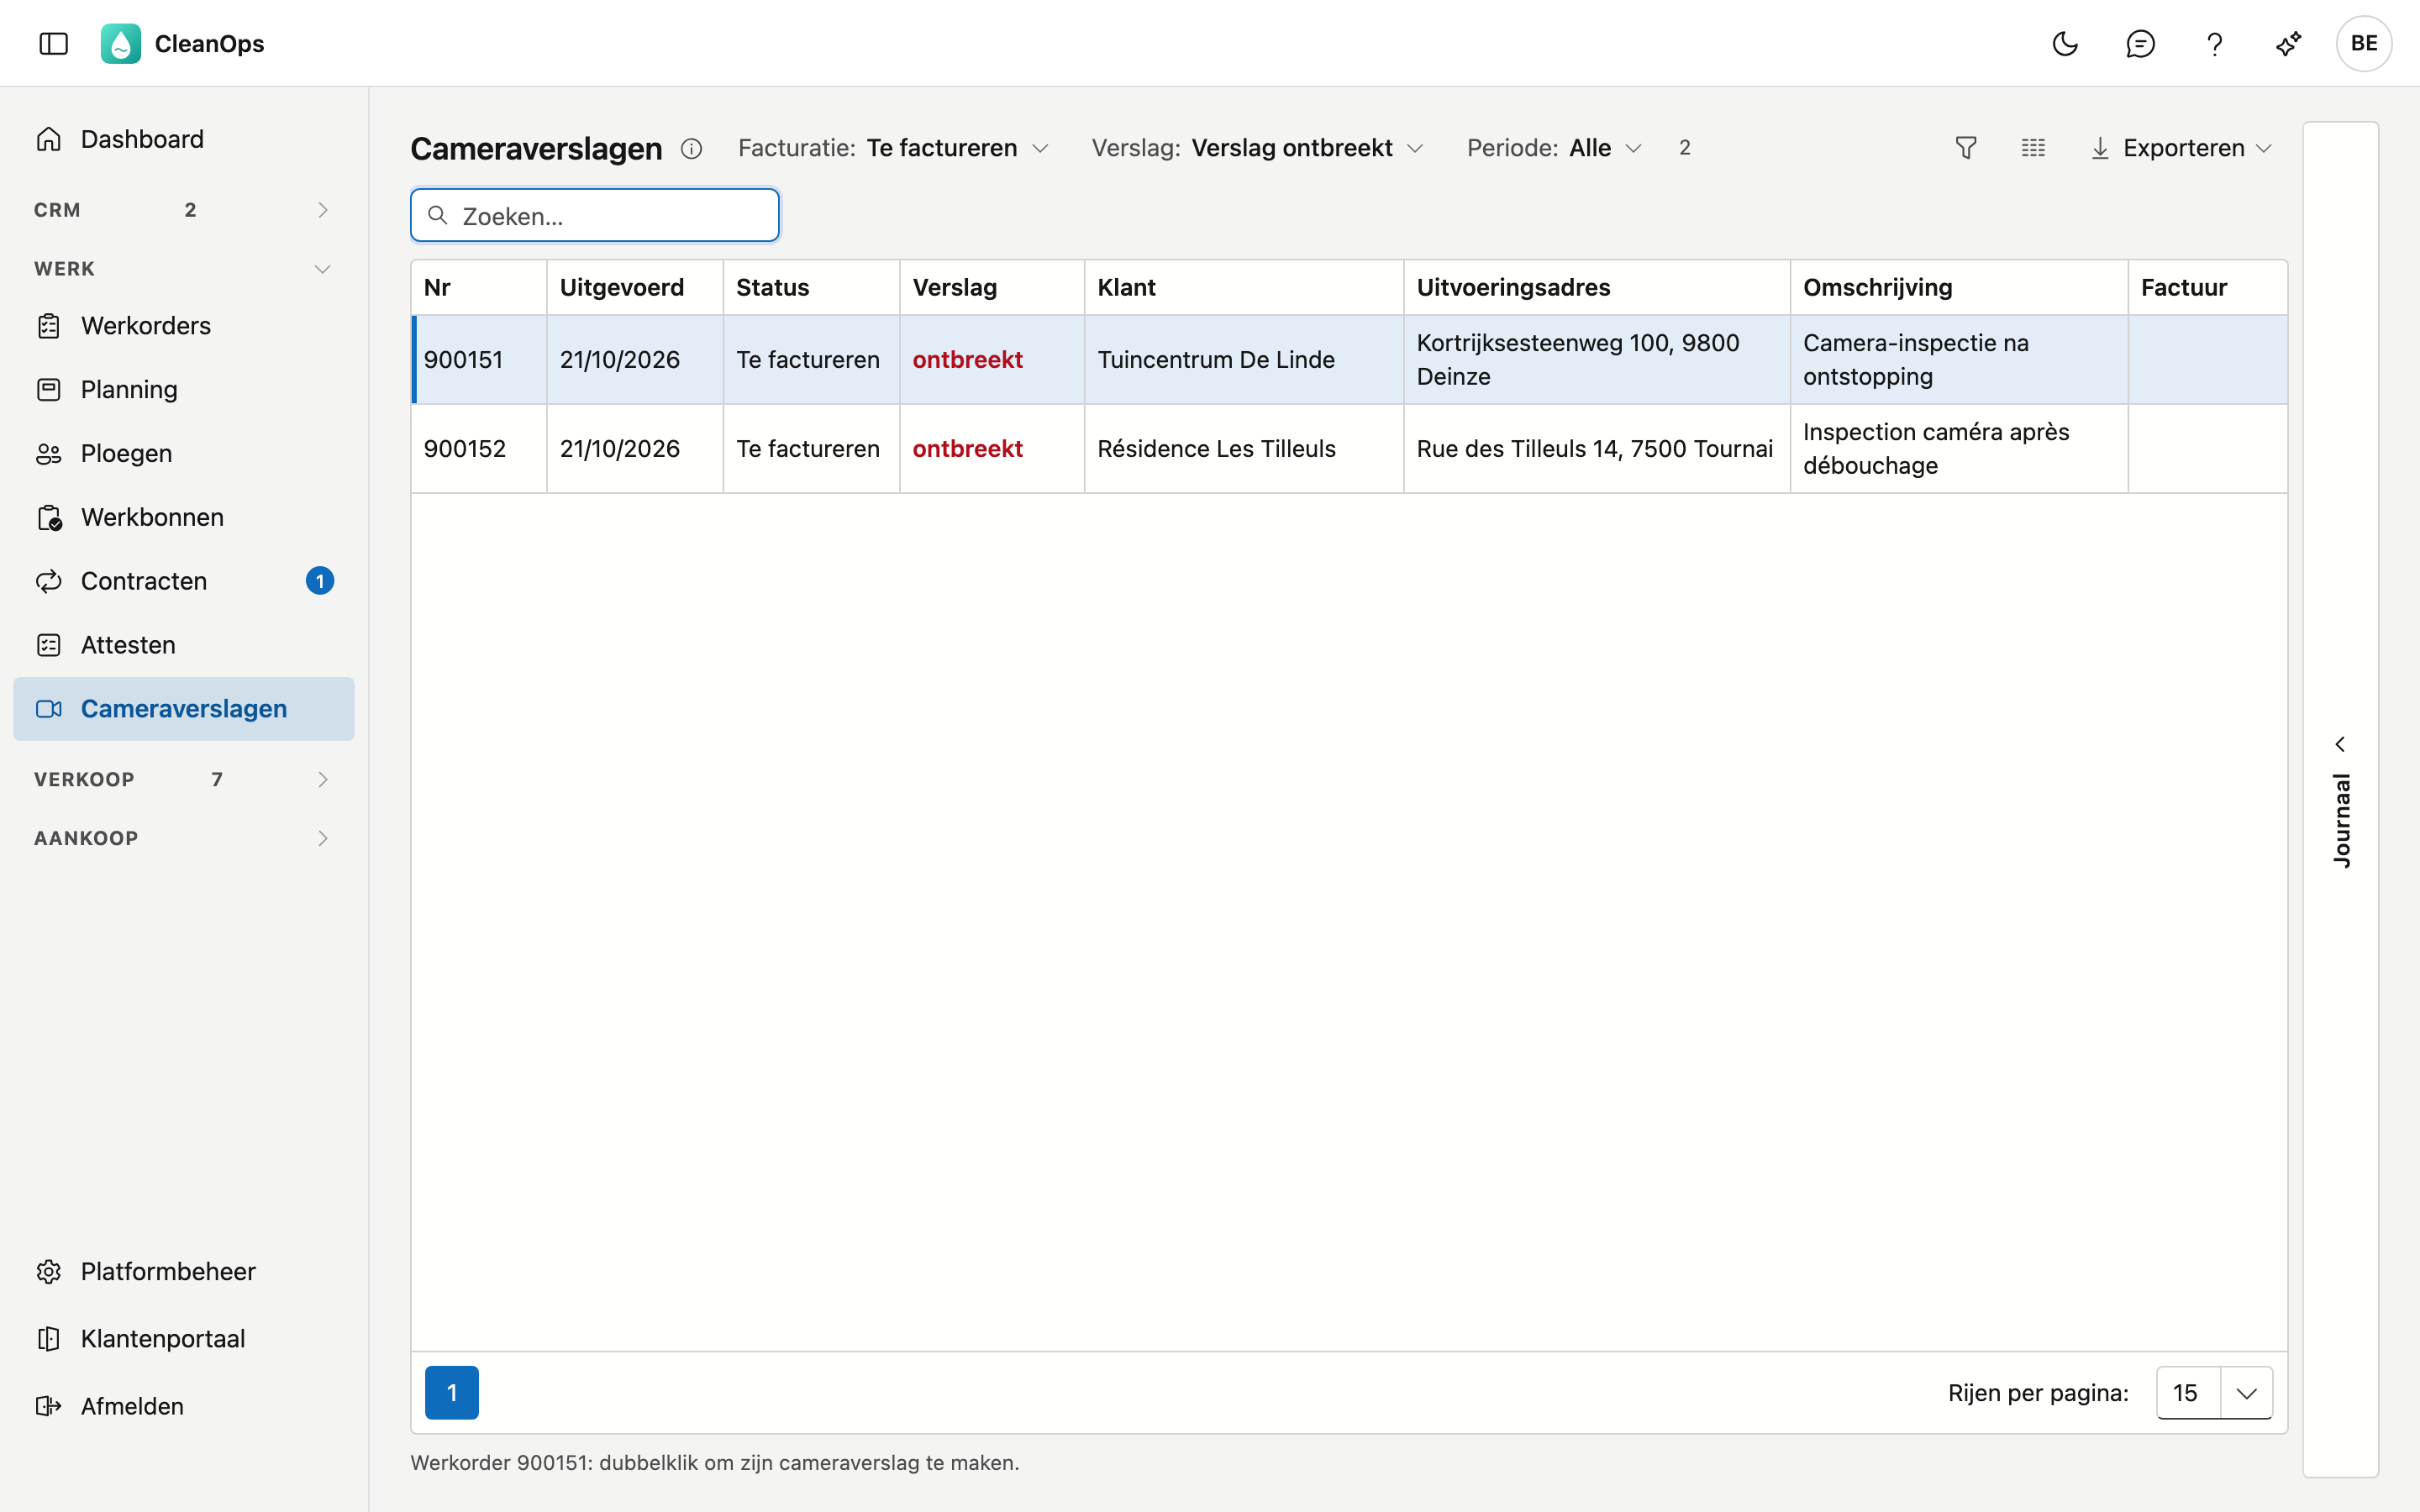The width and height of the screenshot is (2420, 1512).
Task: Open the help question mark icon
Action: click(x=2214, y=43)
